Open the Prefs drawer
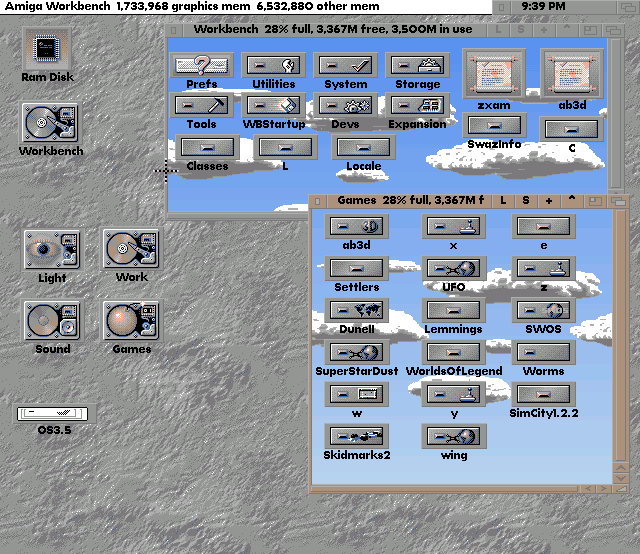The image size is (640, 554). point(201,65)
